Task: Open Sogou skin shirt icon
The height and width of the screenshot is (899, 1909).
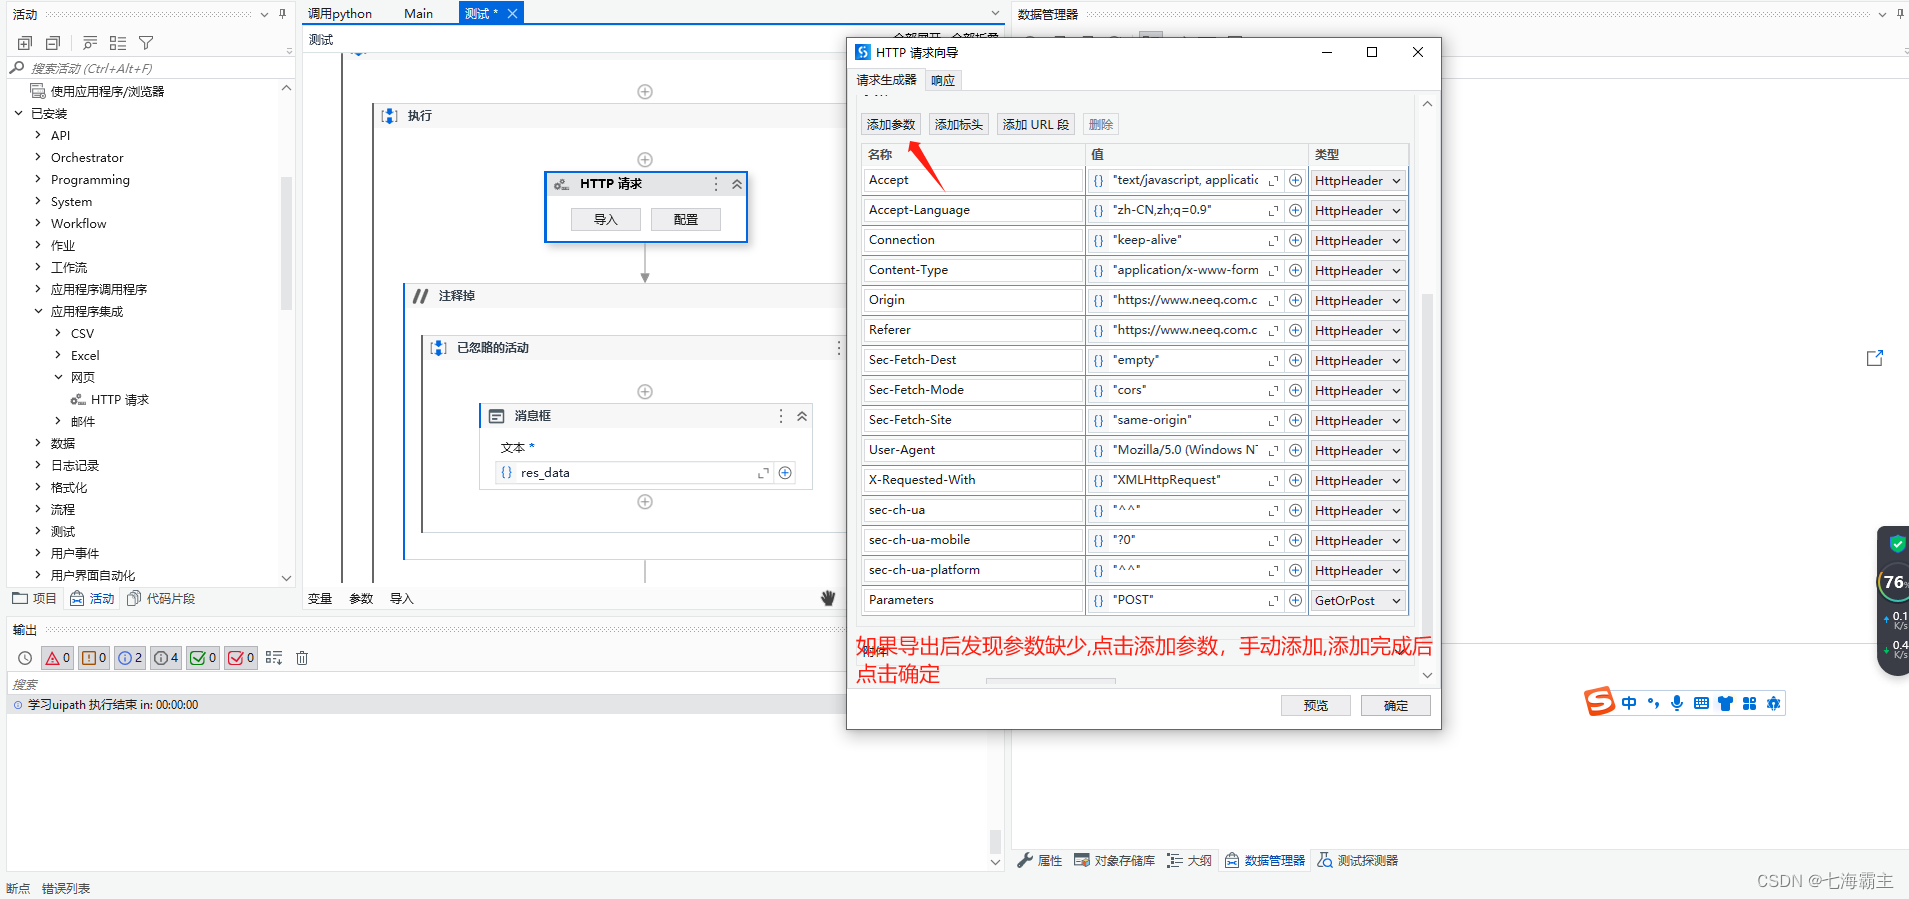Action: (1725, 703)
